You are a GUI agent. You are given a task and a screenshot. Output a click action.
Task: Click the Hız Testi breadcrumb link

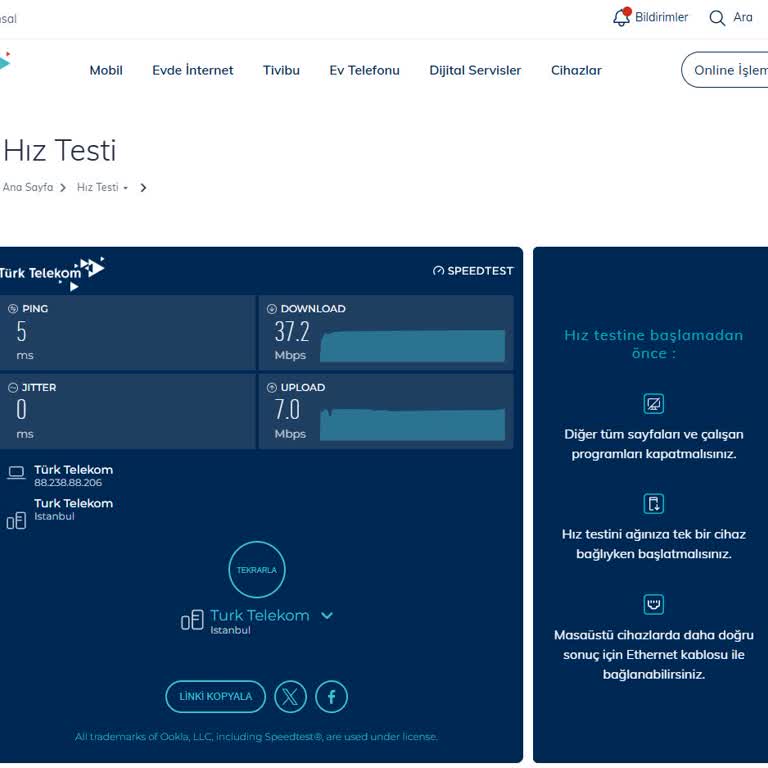[97, 187]
